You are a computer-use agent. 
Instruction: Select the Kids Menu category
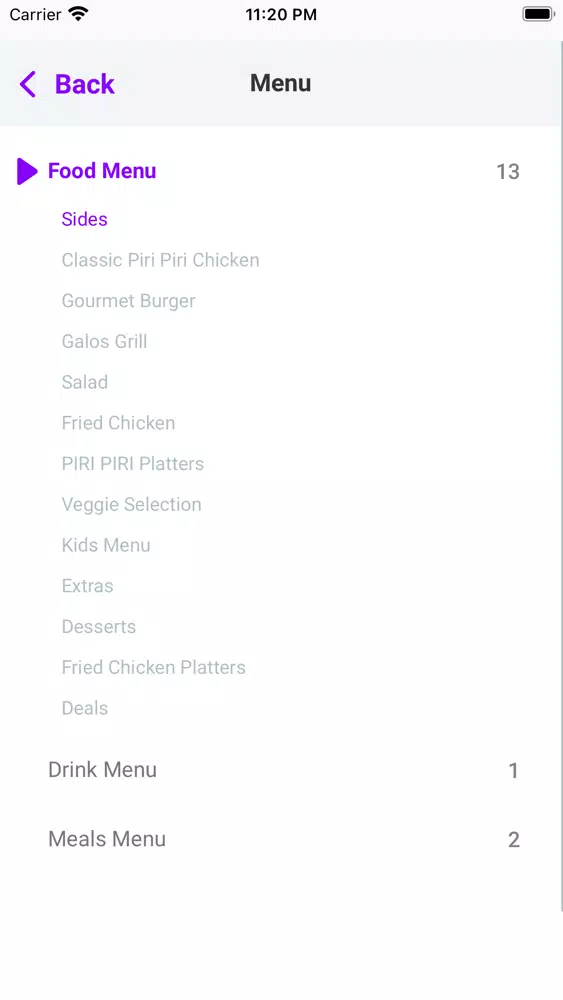tap(106, 545)
